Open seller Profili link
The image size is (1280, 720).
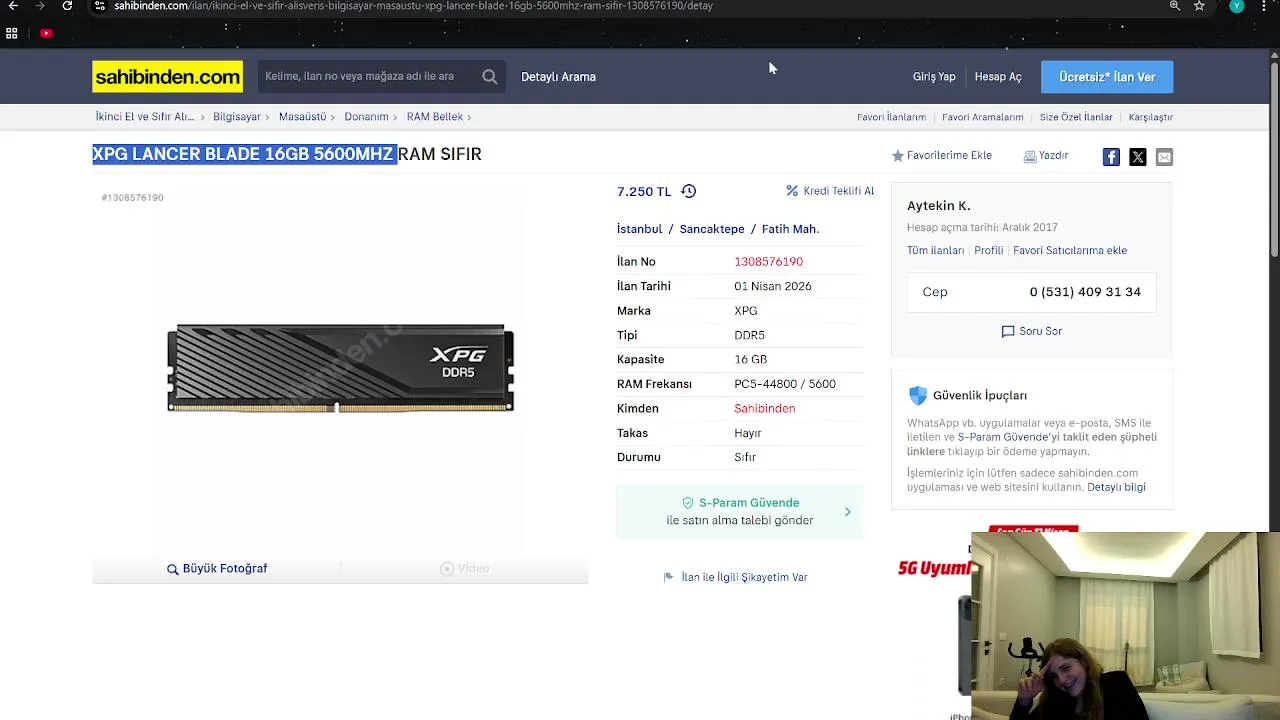988,251
